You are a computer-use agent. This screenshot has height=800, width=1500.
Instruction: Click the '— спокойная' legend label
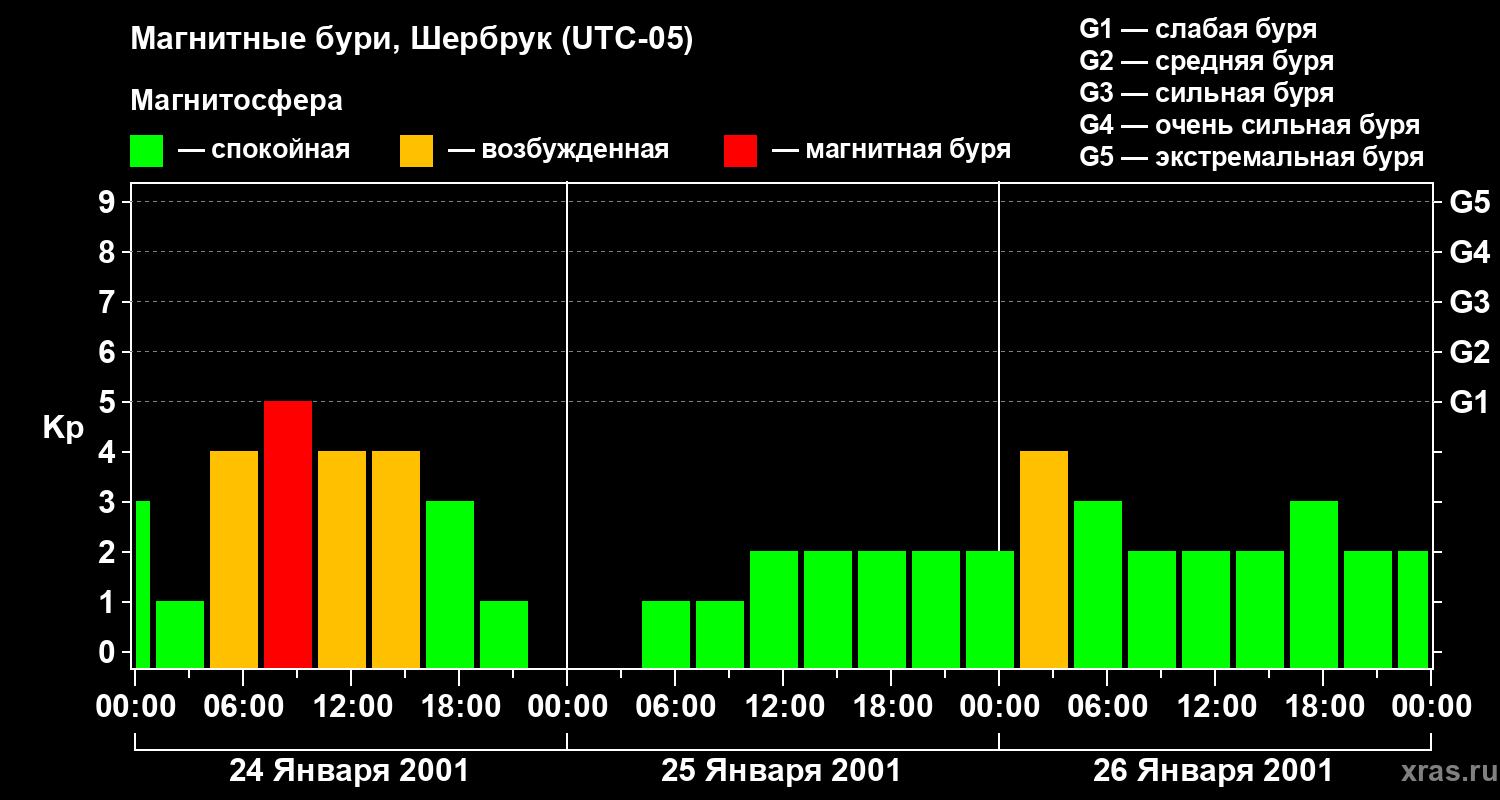click(264, 150)
